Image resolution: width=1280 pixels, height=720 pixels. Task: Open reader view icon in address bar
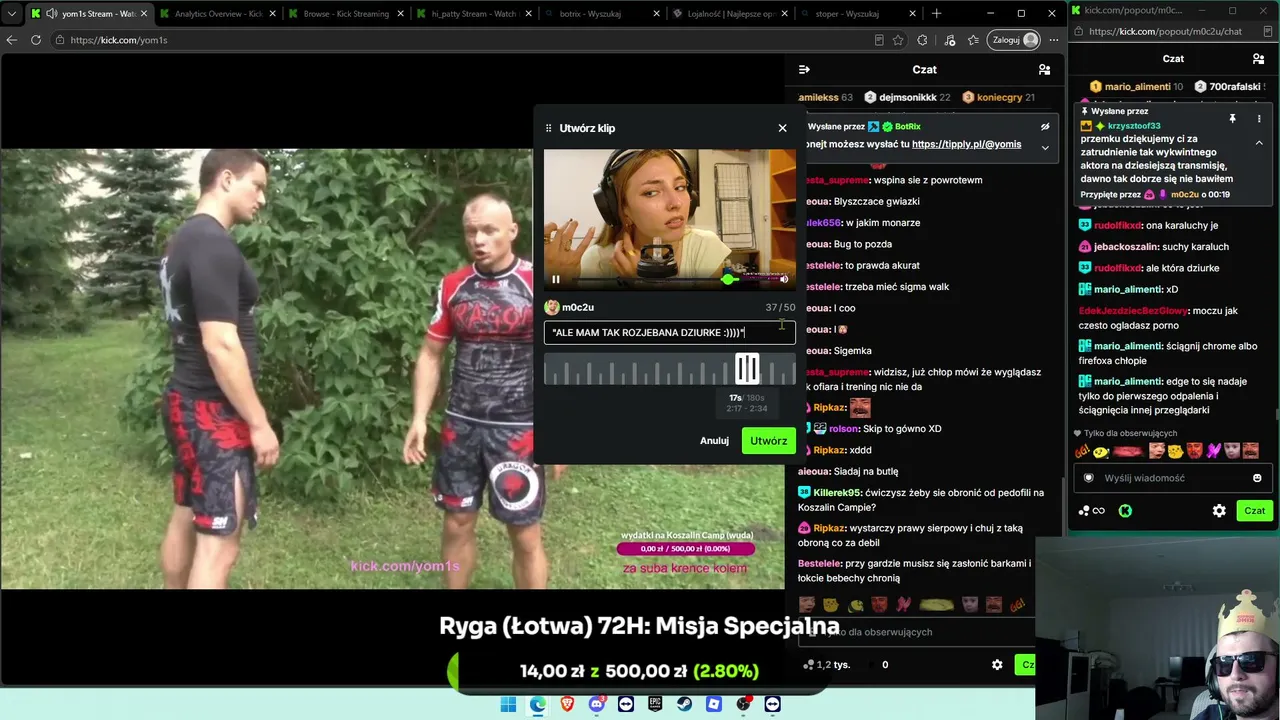click(x=878, y=40)
